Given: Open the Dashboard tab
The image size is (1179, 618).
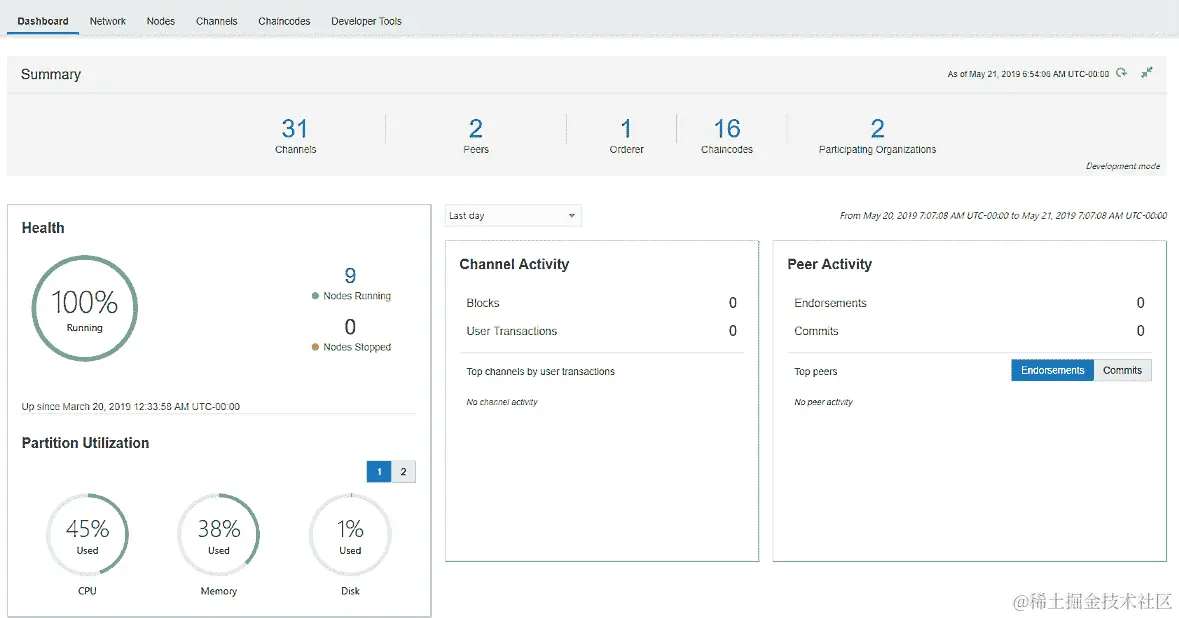Looking at the screenshot, I should 43,21.
